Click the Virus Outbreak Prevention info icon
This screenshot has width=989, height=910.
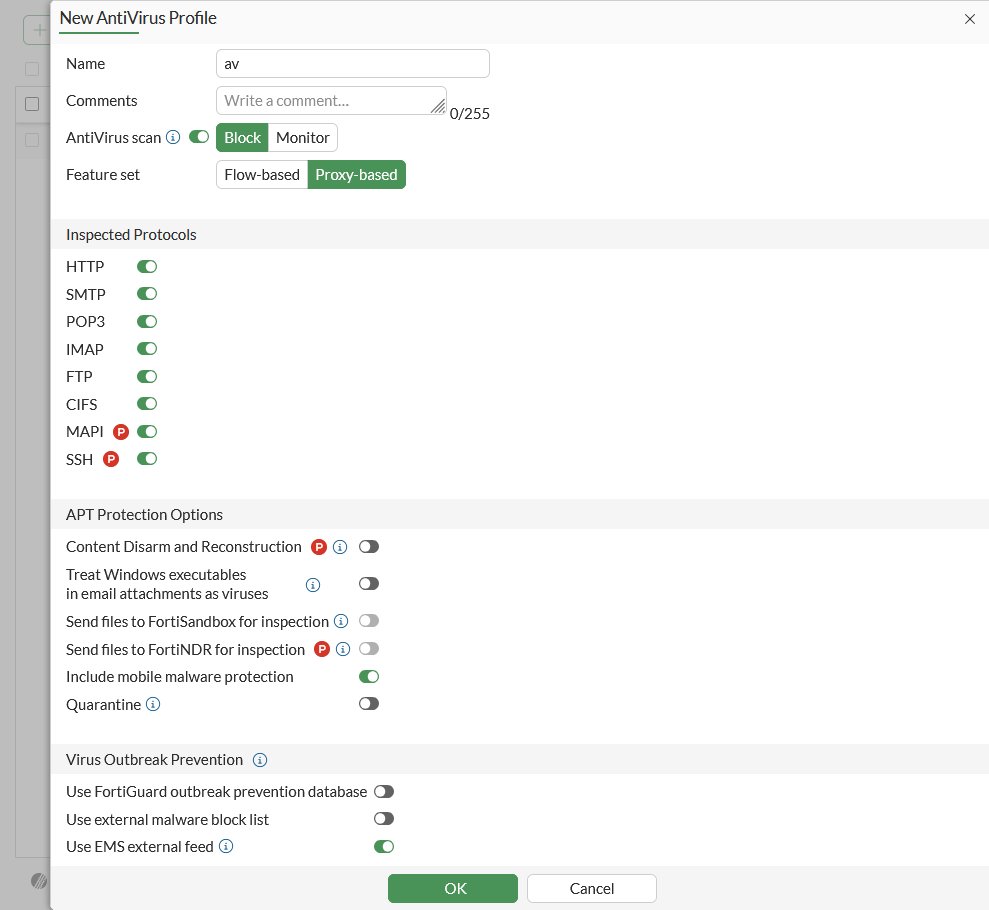point(260,760)
